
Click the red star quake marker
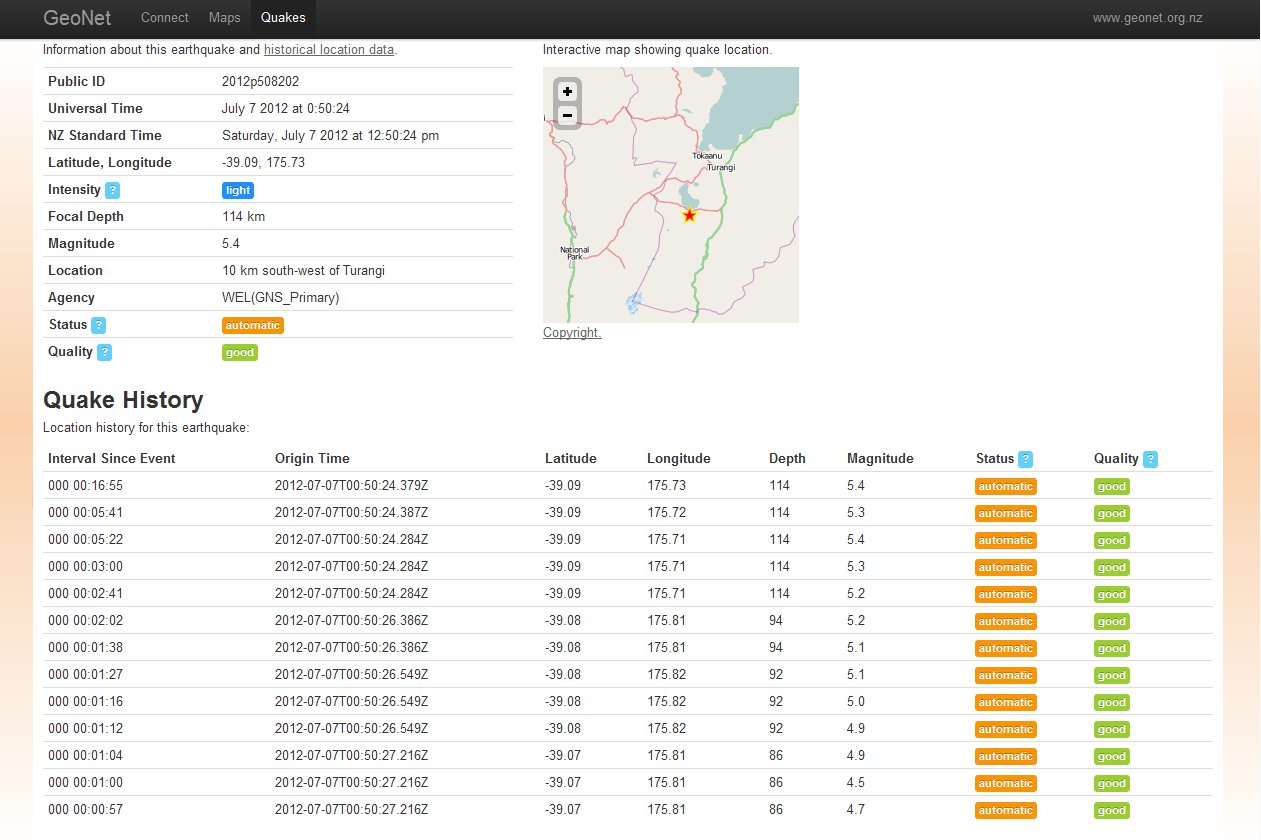click(689, 215)
